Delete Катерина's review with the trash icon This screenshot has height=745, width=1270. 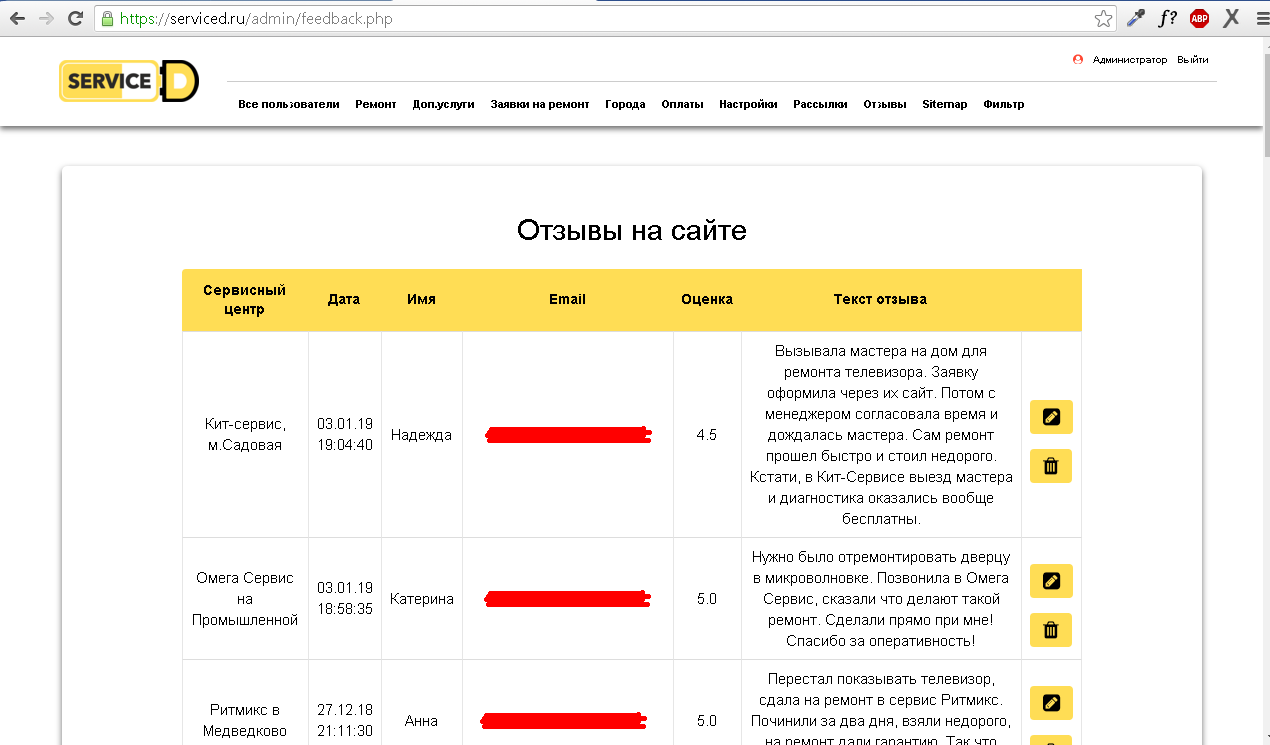pos(1051,630)
